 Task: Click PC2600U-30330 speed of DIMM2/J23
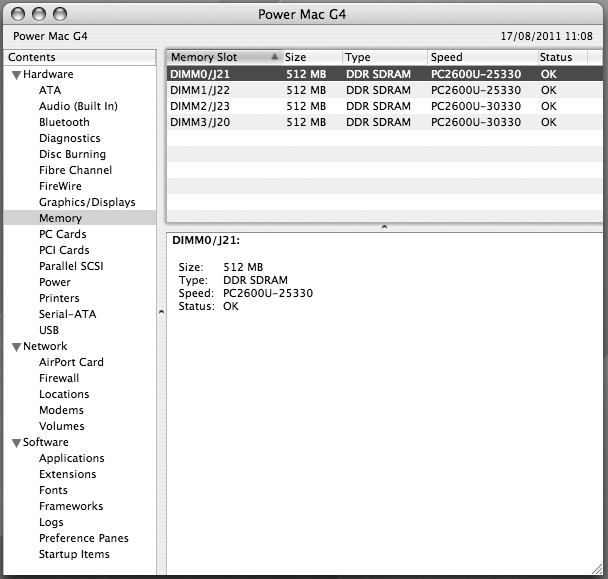tap(476, 106)
